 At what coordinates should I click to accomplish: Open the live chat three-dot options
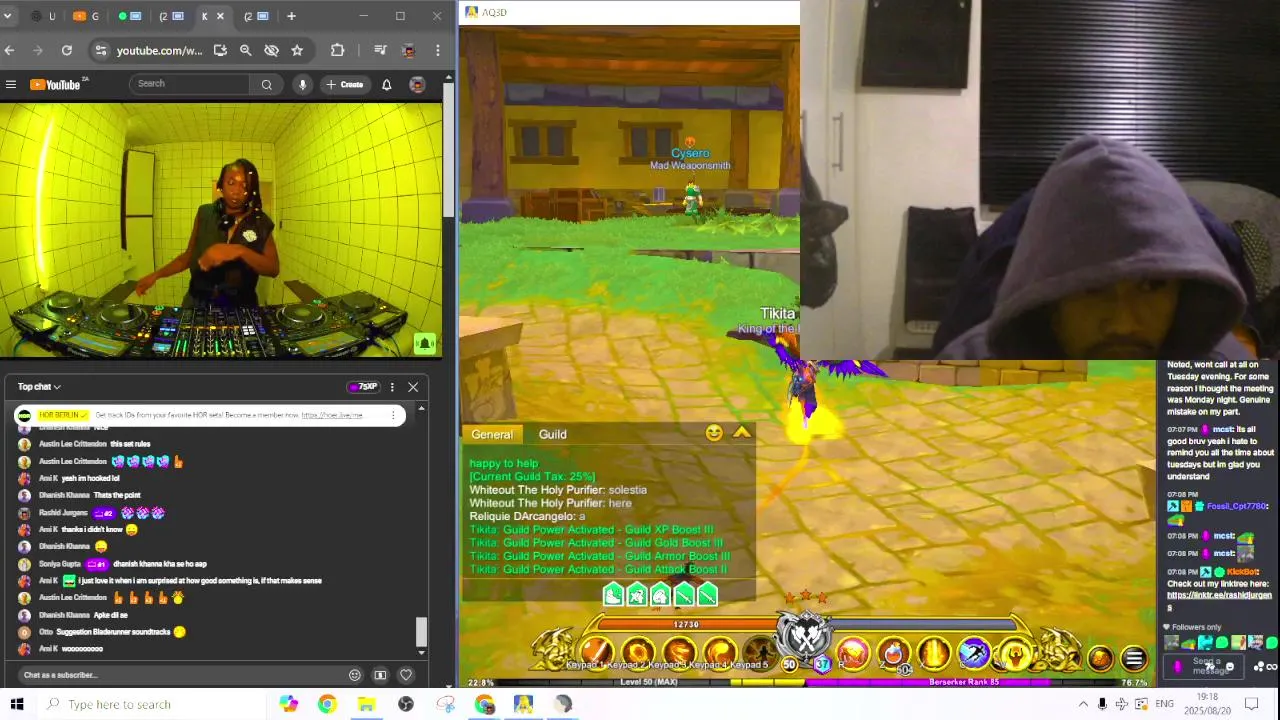(x=392, y=387)
